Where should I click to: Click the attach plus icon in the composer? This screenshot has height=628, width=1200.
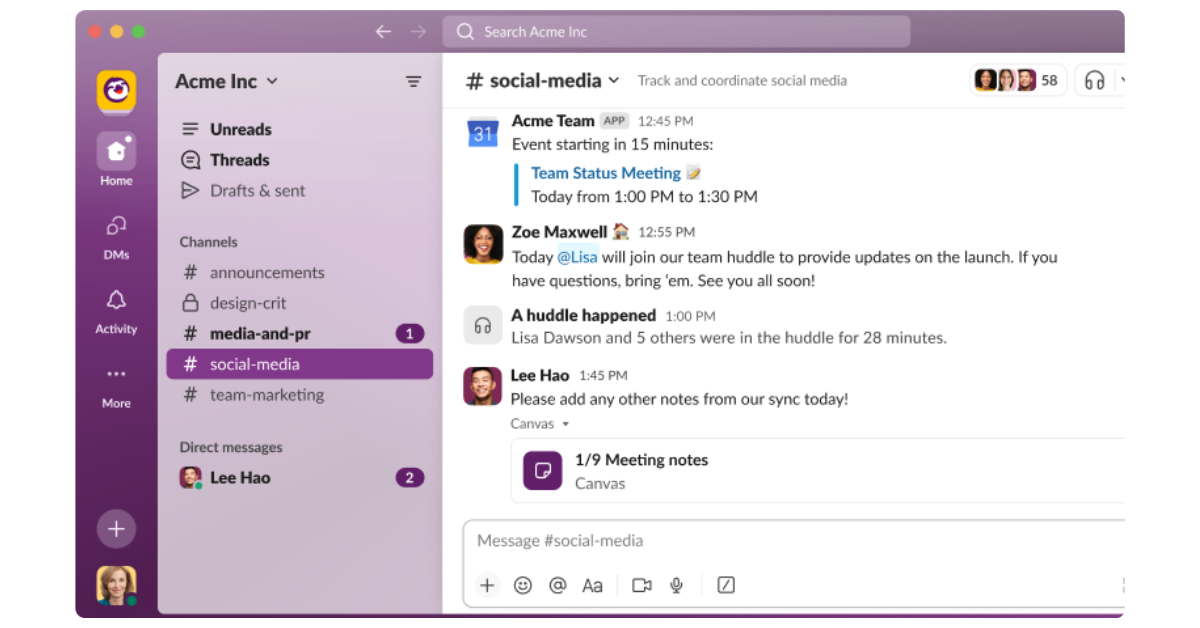tap(487, 585)
